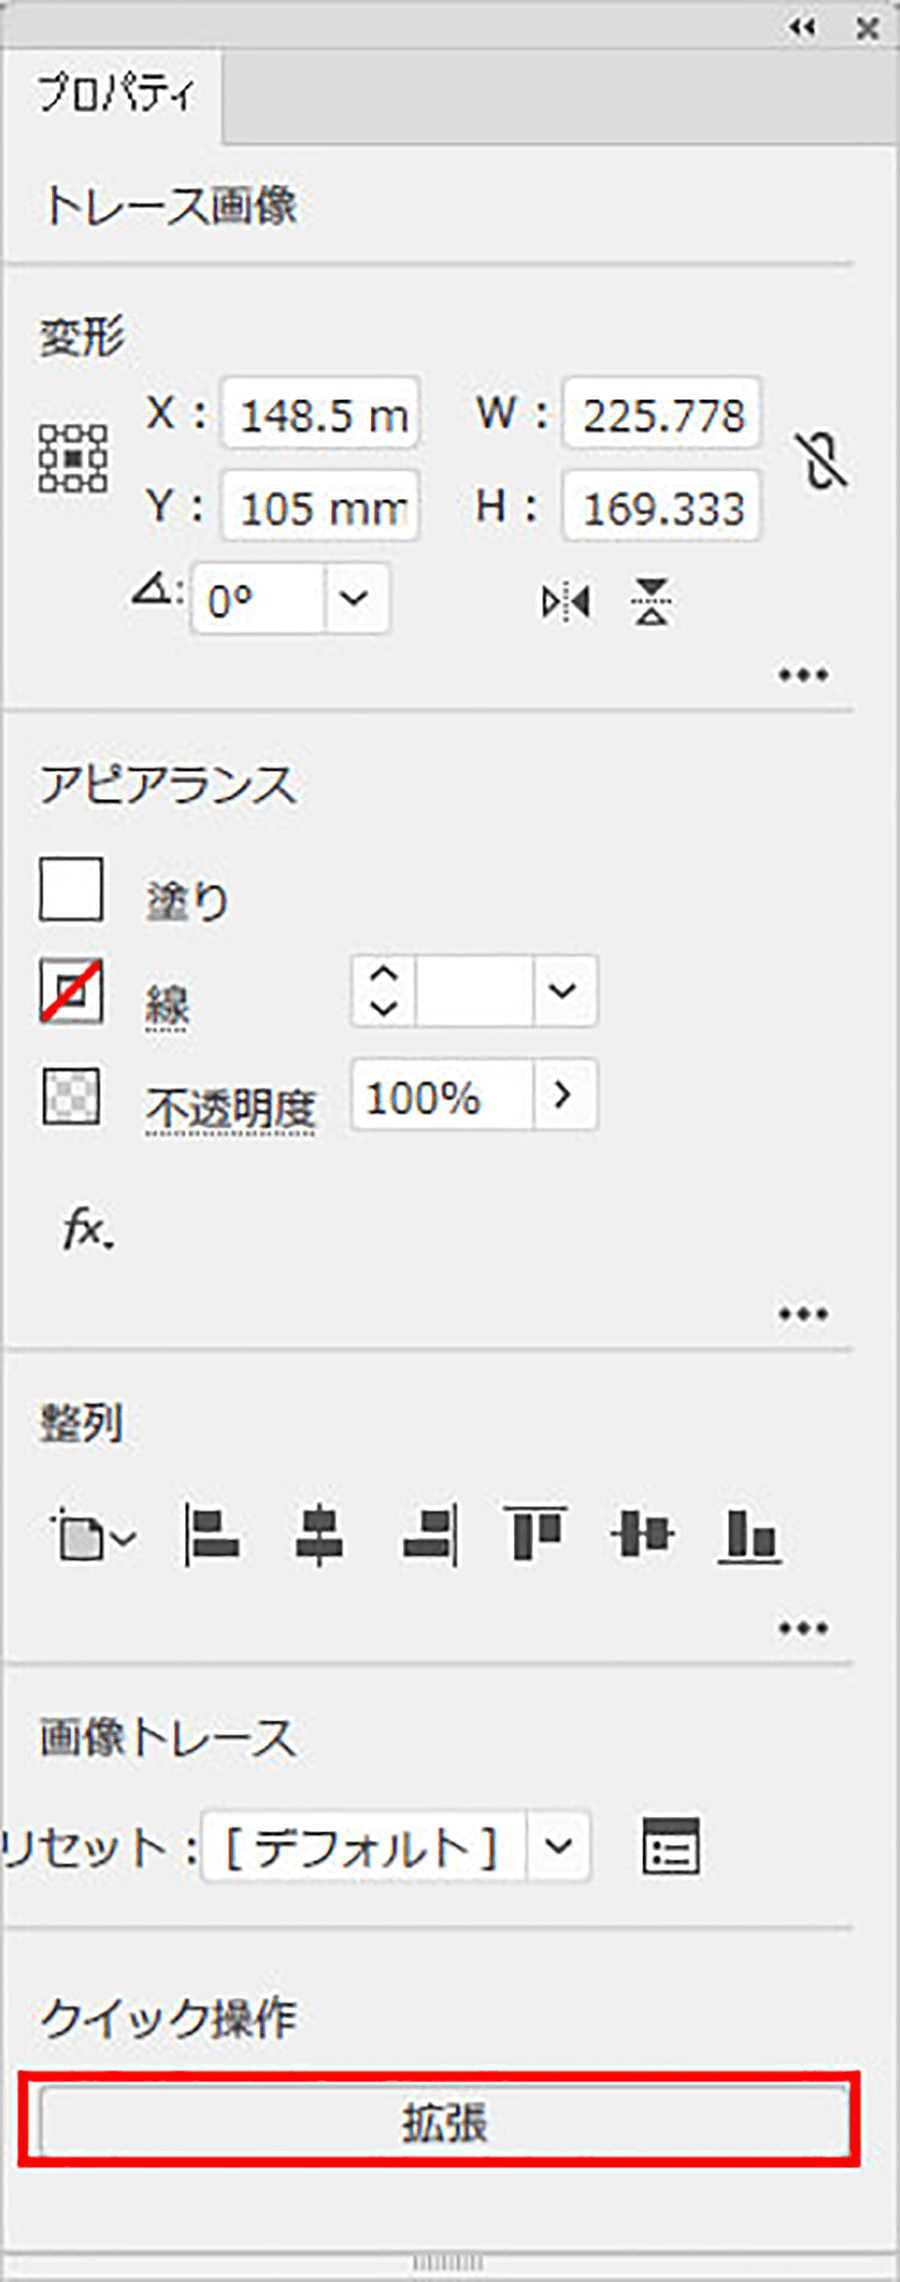Click the flip vertical icon
This screenshot has width=900, height=2282.
tap(652, 602)
